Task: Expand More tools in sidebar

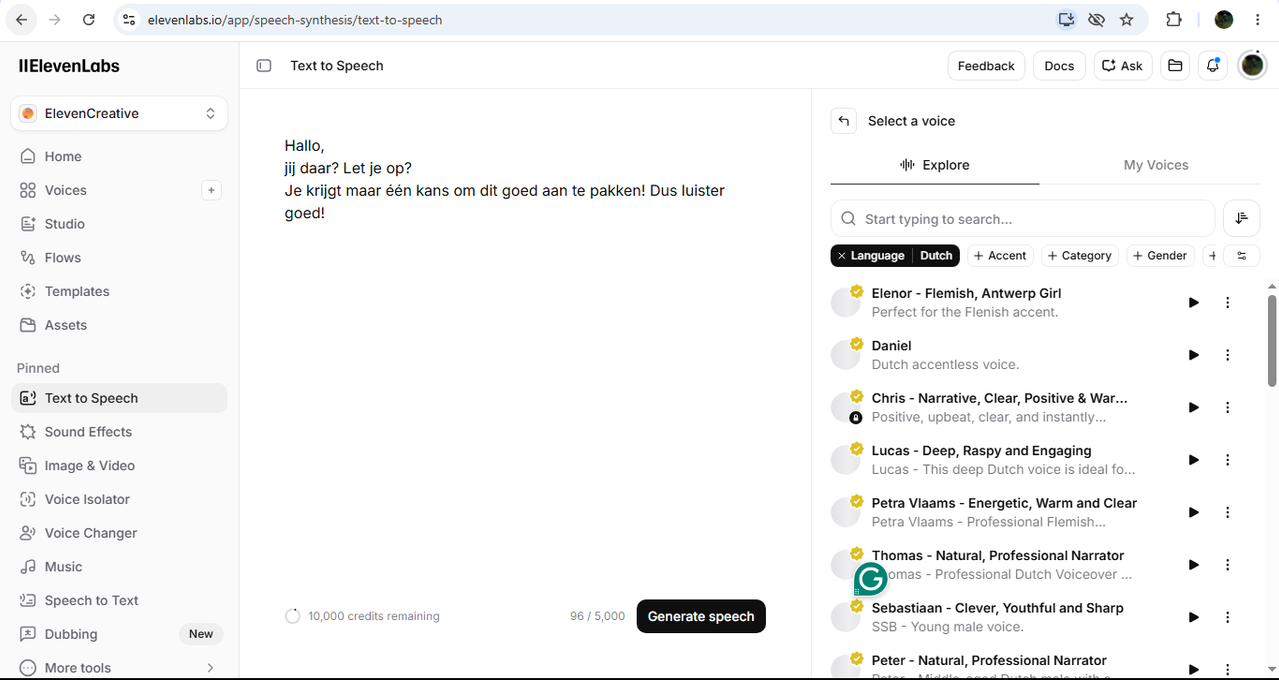Action: (119, 668)
